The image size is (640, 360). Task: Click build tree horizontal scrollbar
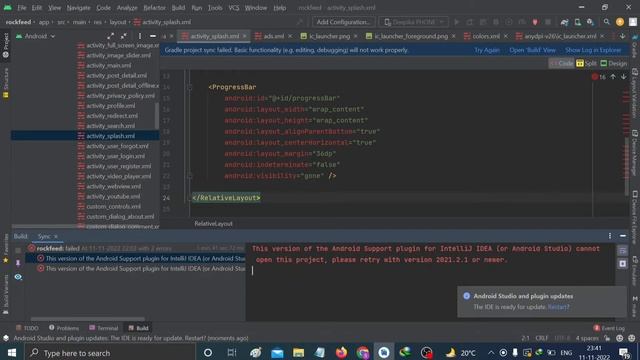pyautogui.click(x=87, y=319)
